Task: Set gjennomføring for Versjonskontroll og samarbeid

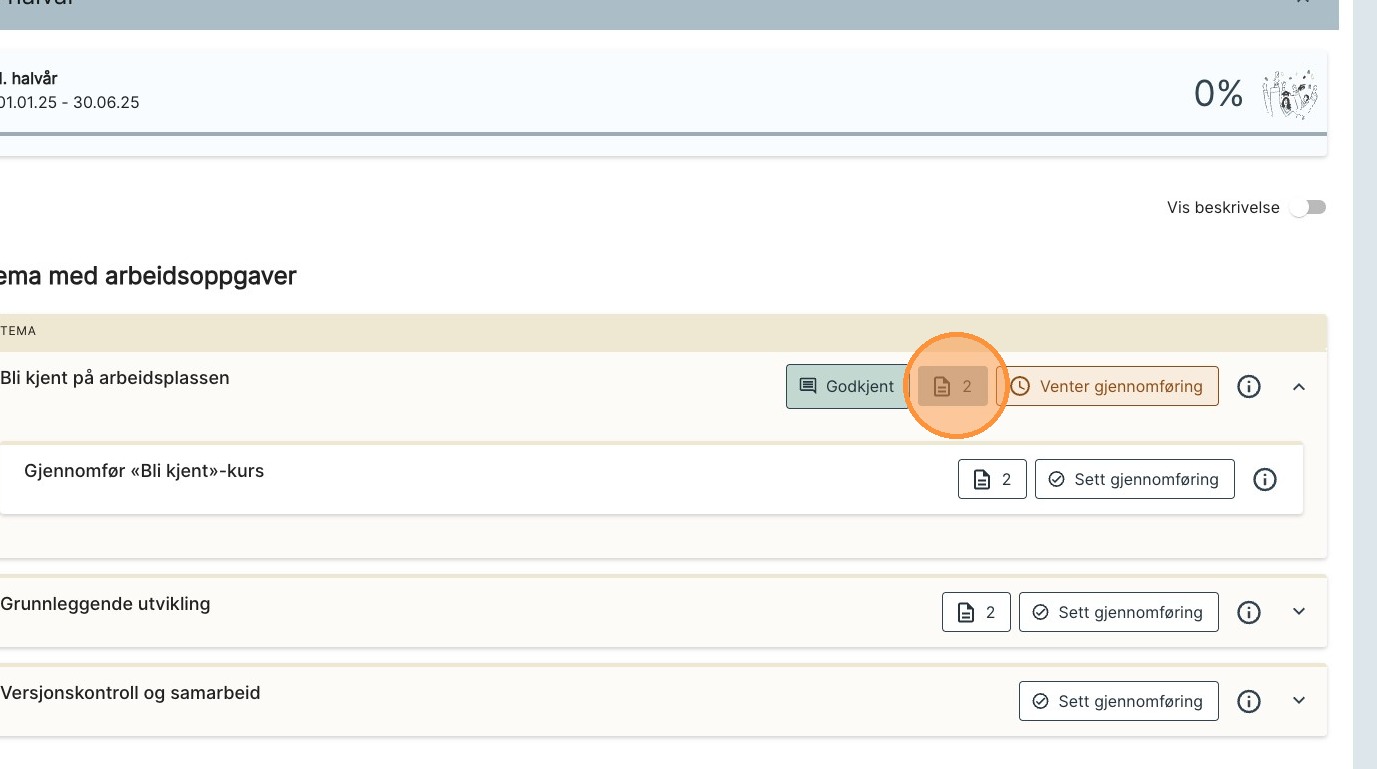Action: 1118,701
